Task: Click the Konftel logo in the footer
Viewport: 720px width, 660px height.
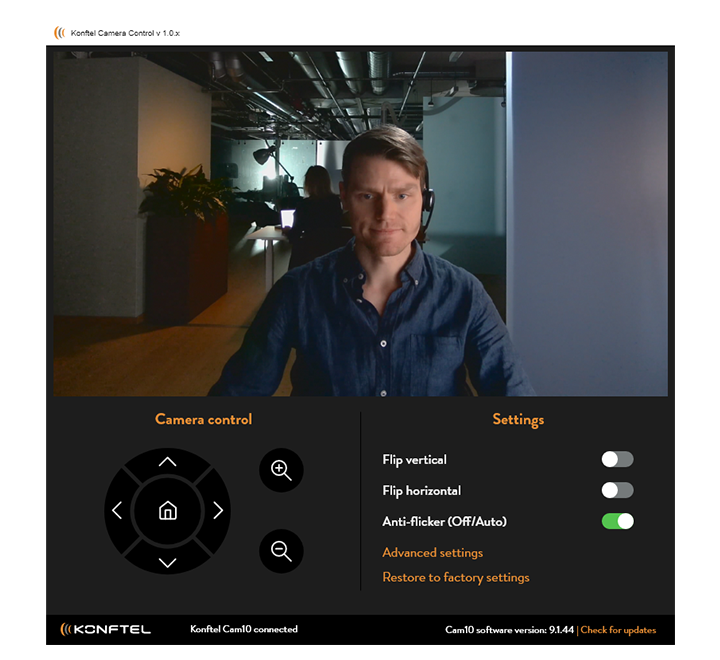Action: coord(106,629)
